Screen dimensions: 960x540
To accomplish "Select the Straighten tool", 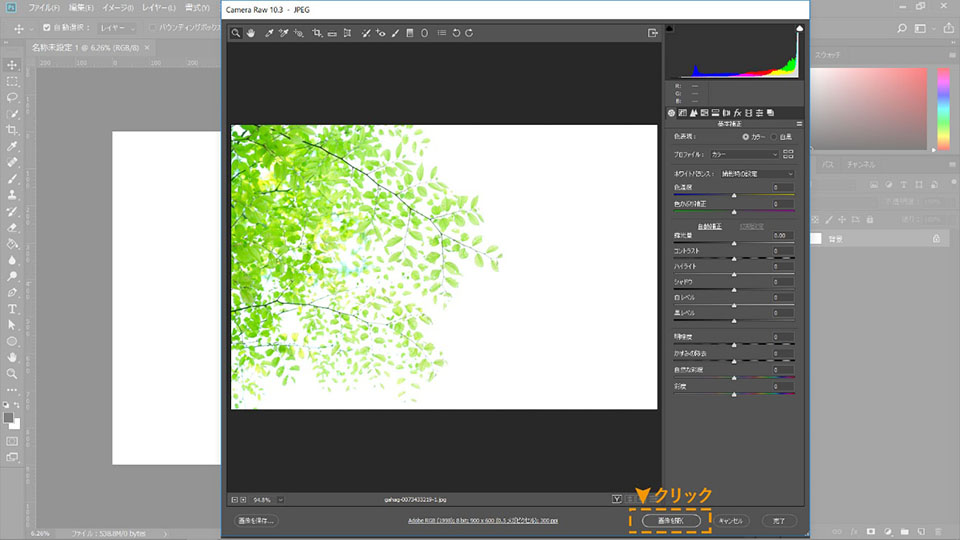I will [x=332, y=34].
